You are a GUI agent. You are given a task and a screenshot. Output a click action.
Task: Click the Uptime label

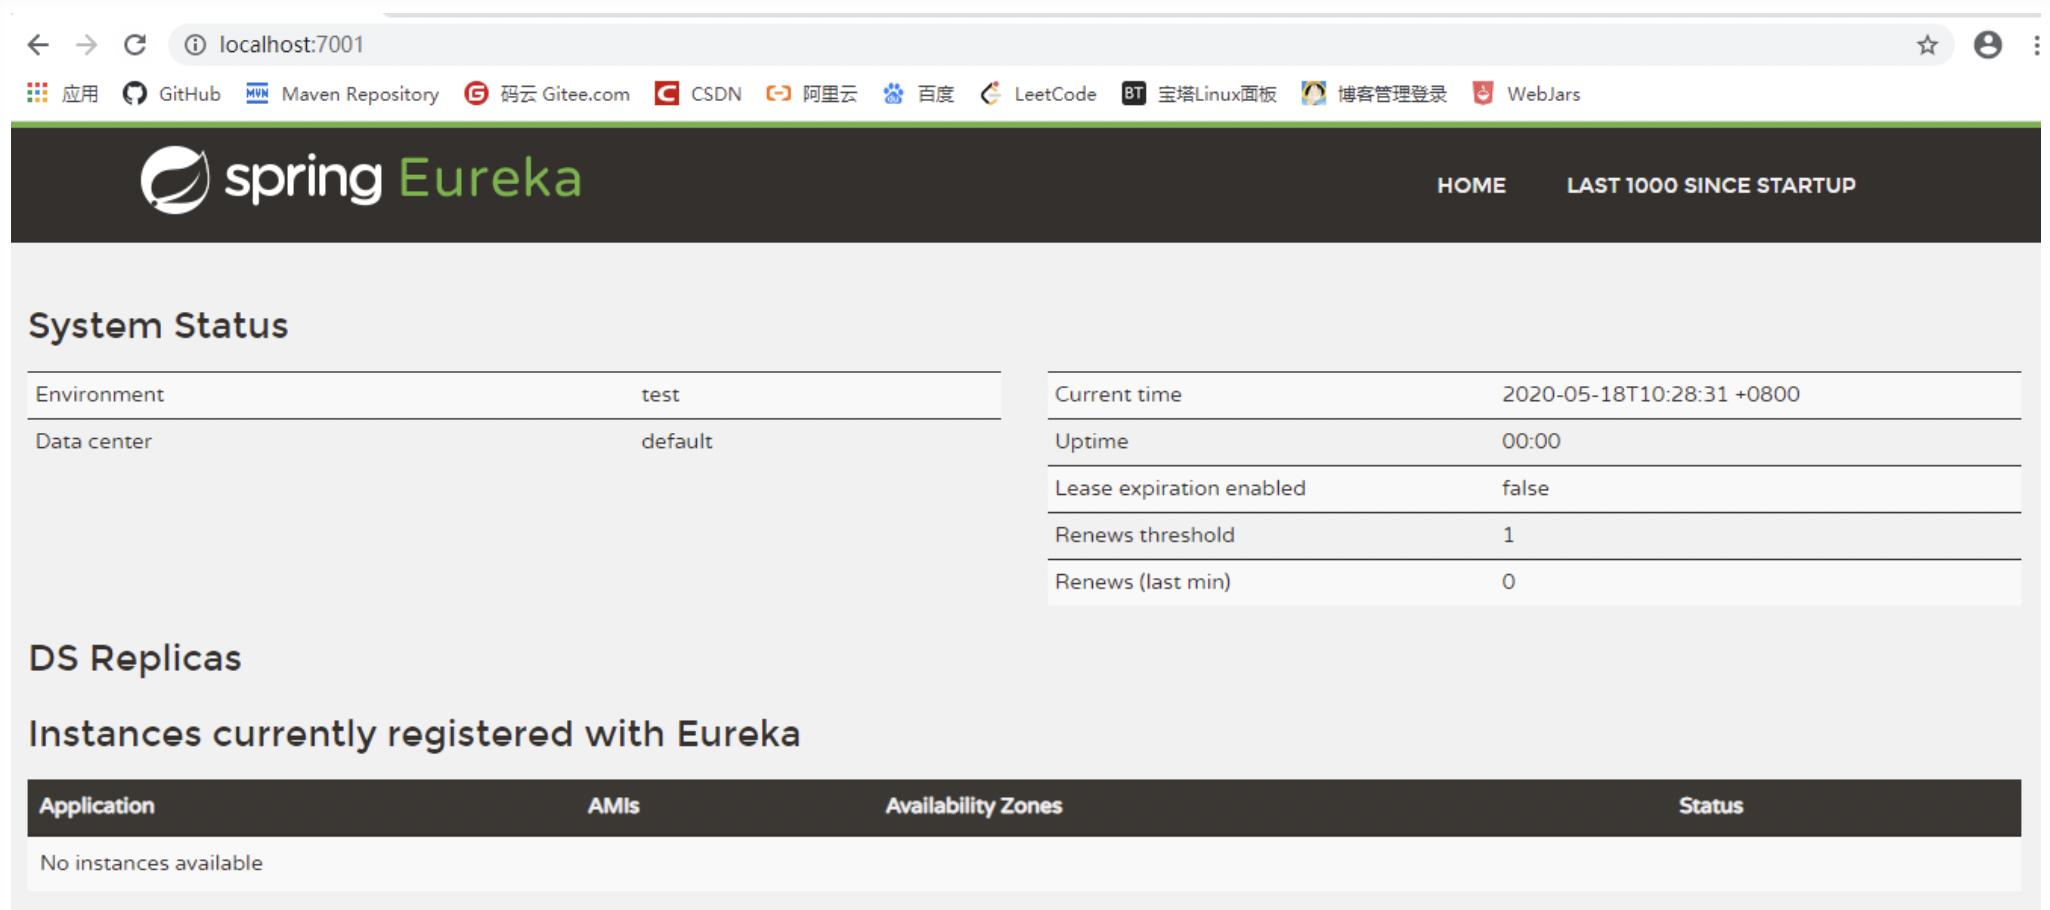click(x=1091, y=441)
